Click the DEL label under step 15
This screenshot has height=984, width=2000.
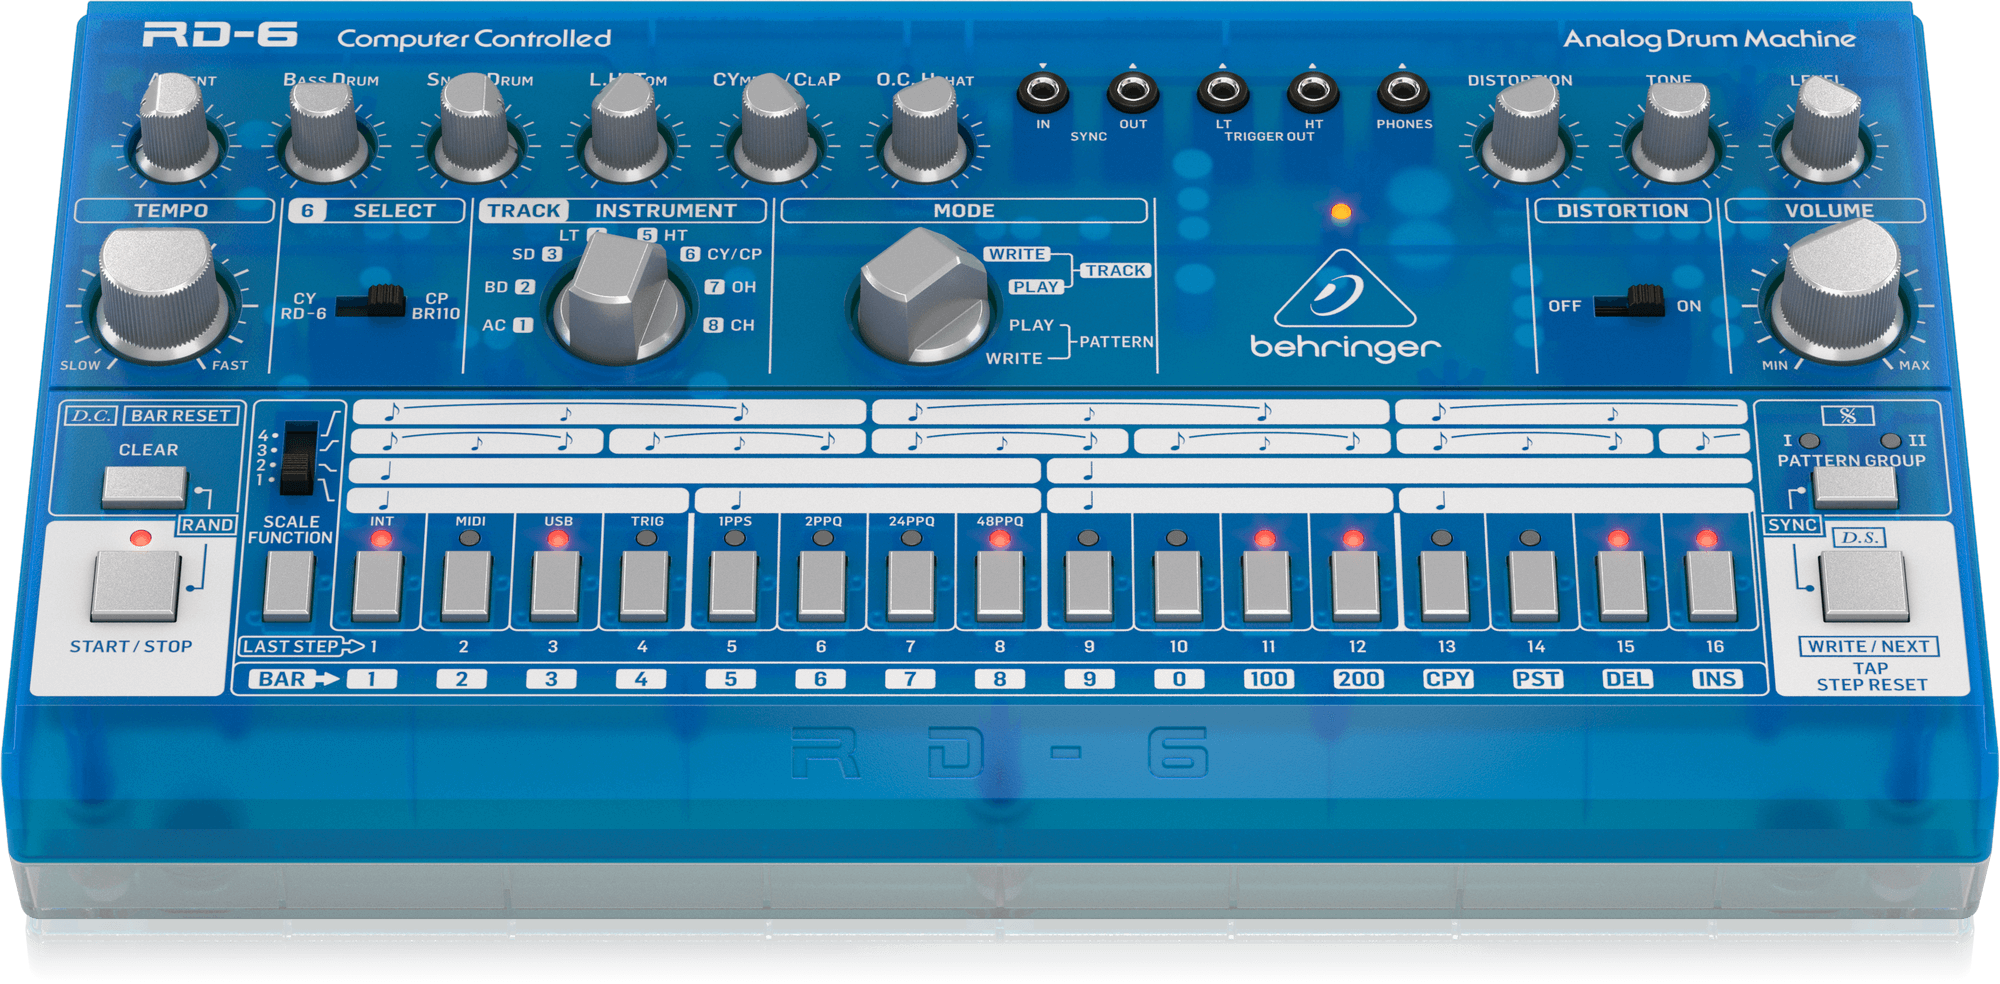pyautogui.click(x=1626, y=679)
